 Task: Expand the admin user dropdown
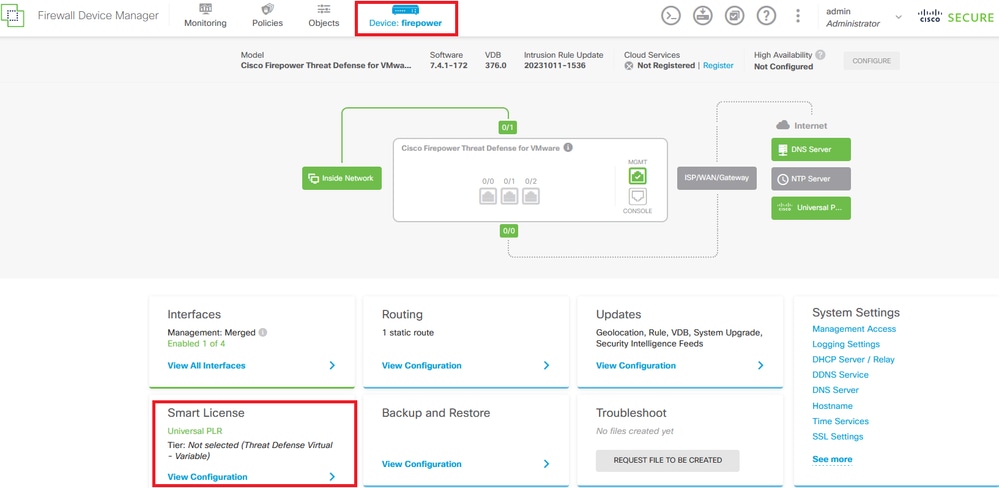coord(898,17)
